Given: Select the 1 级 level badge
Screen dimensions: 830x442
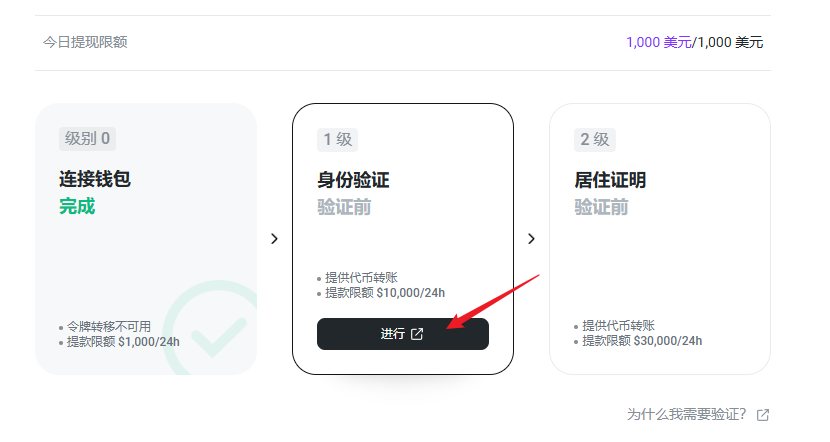Looking at the screenshot, I should pos(340,139).
